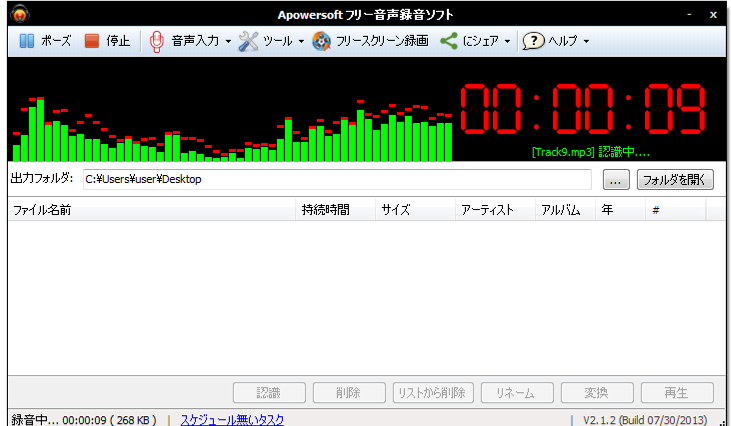Click the 停止 label to stop recording
This screenshot has width=731, height=426.
pos(118,41)
